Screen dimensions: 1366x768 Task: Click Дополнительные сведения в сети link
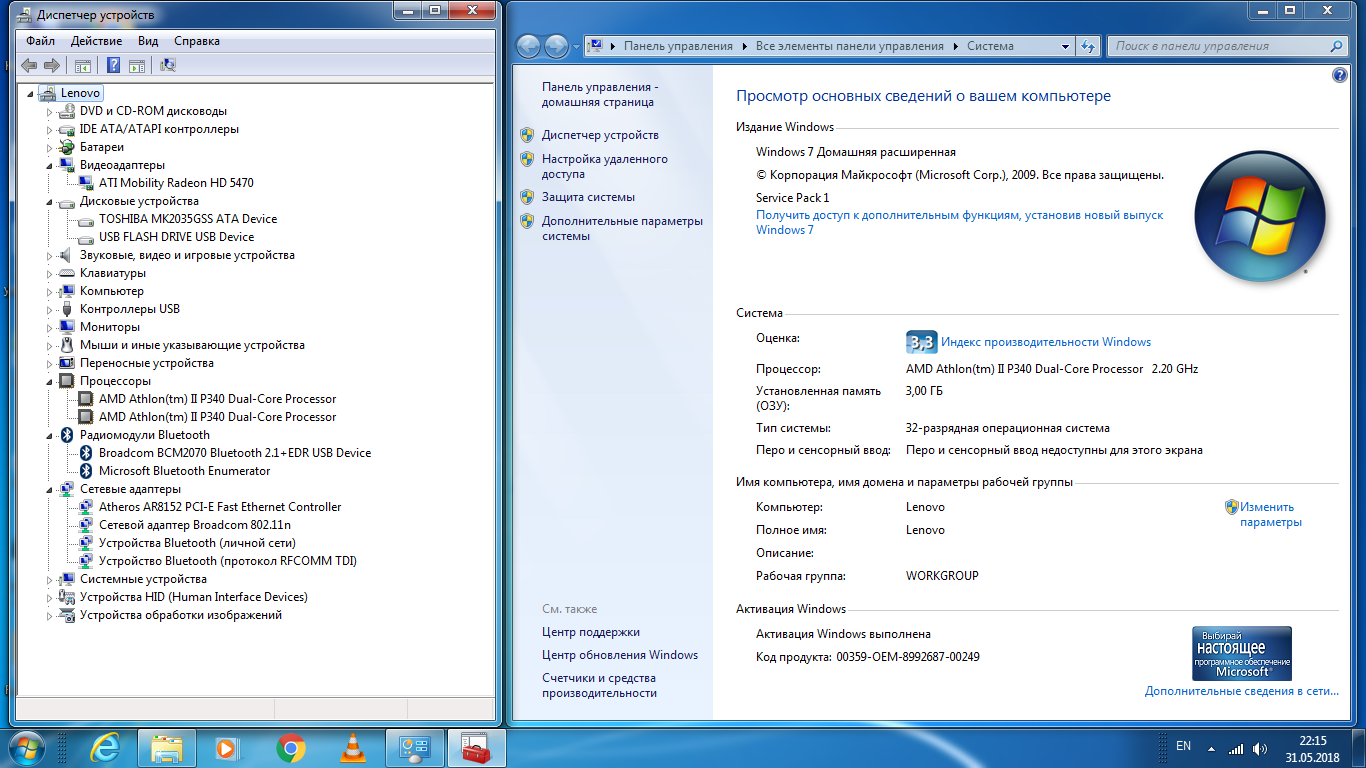(1241, 691)
